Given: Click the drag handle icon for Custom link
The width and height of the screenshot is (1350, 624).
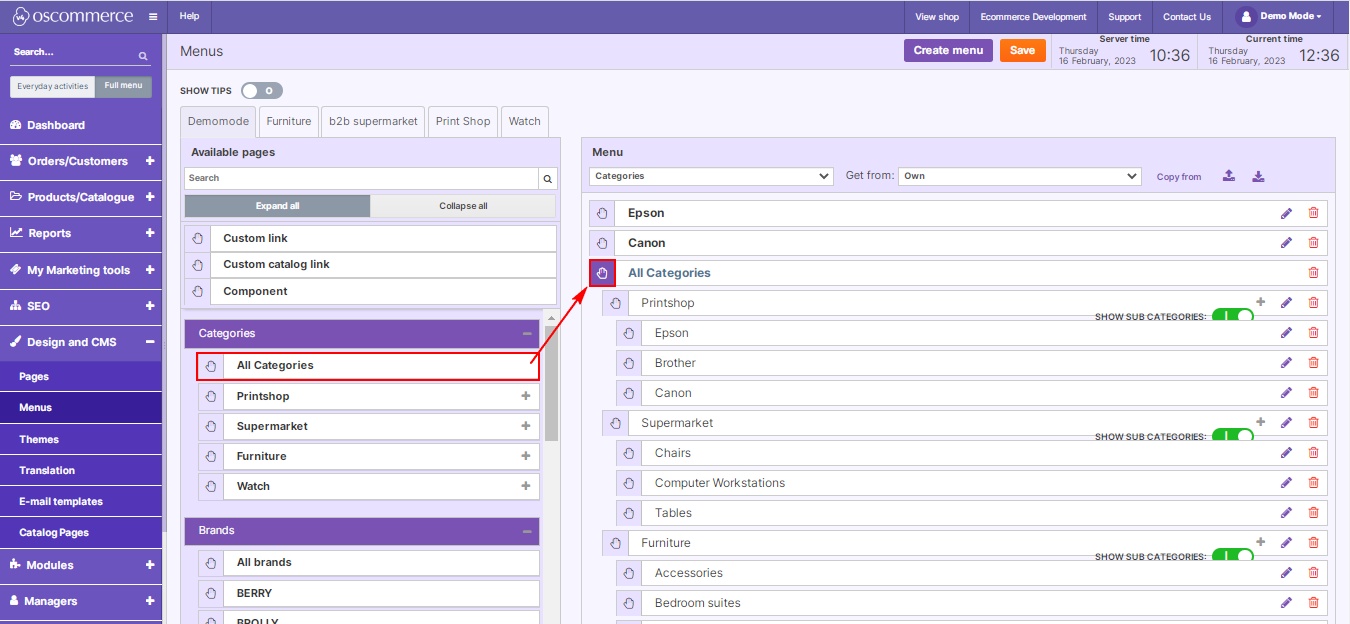Looking at the screenshot, I should 197,239.
